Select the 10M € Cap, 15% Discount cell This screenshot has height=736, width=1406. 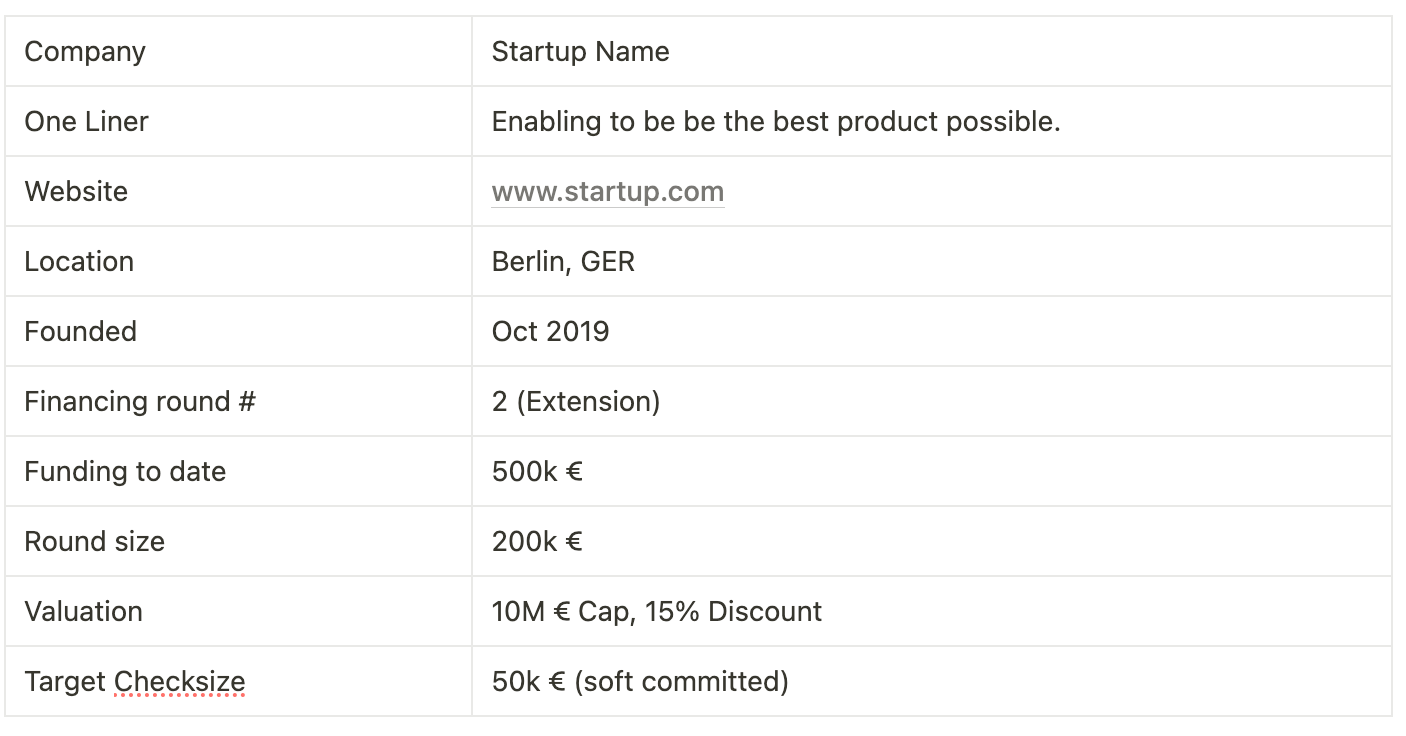(x=932, y=611)
